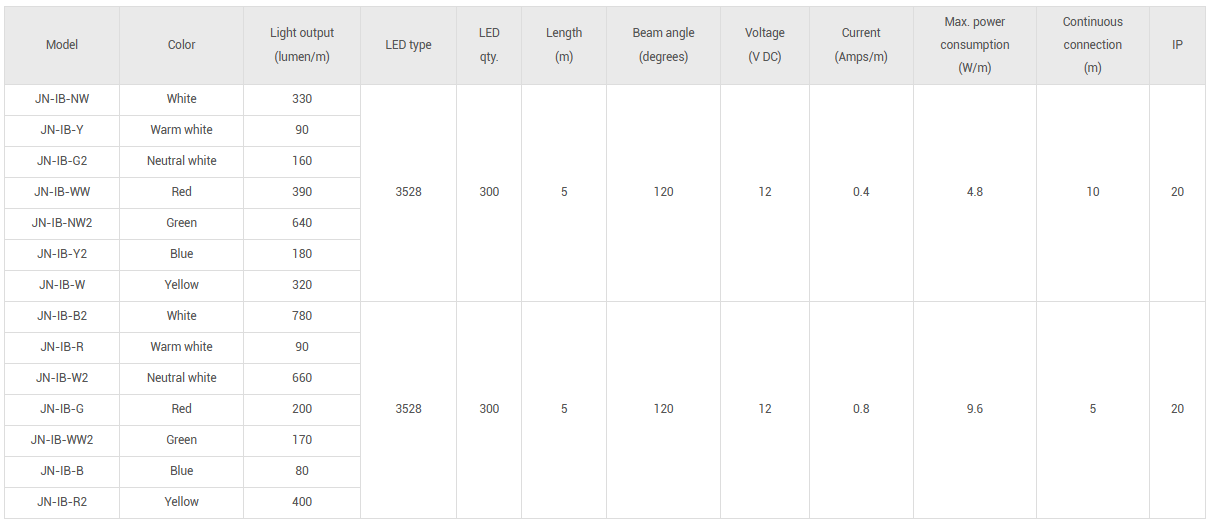Click the Max. power consumption header
Screen dimensions: 1210x524
click(974, 45)
